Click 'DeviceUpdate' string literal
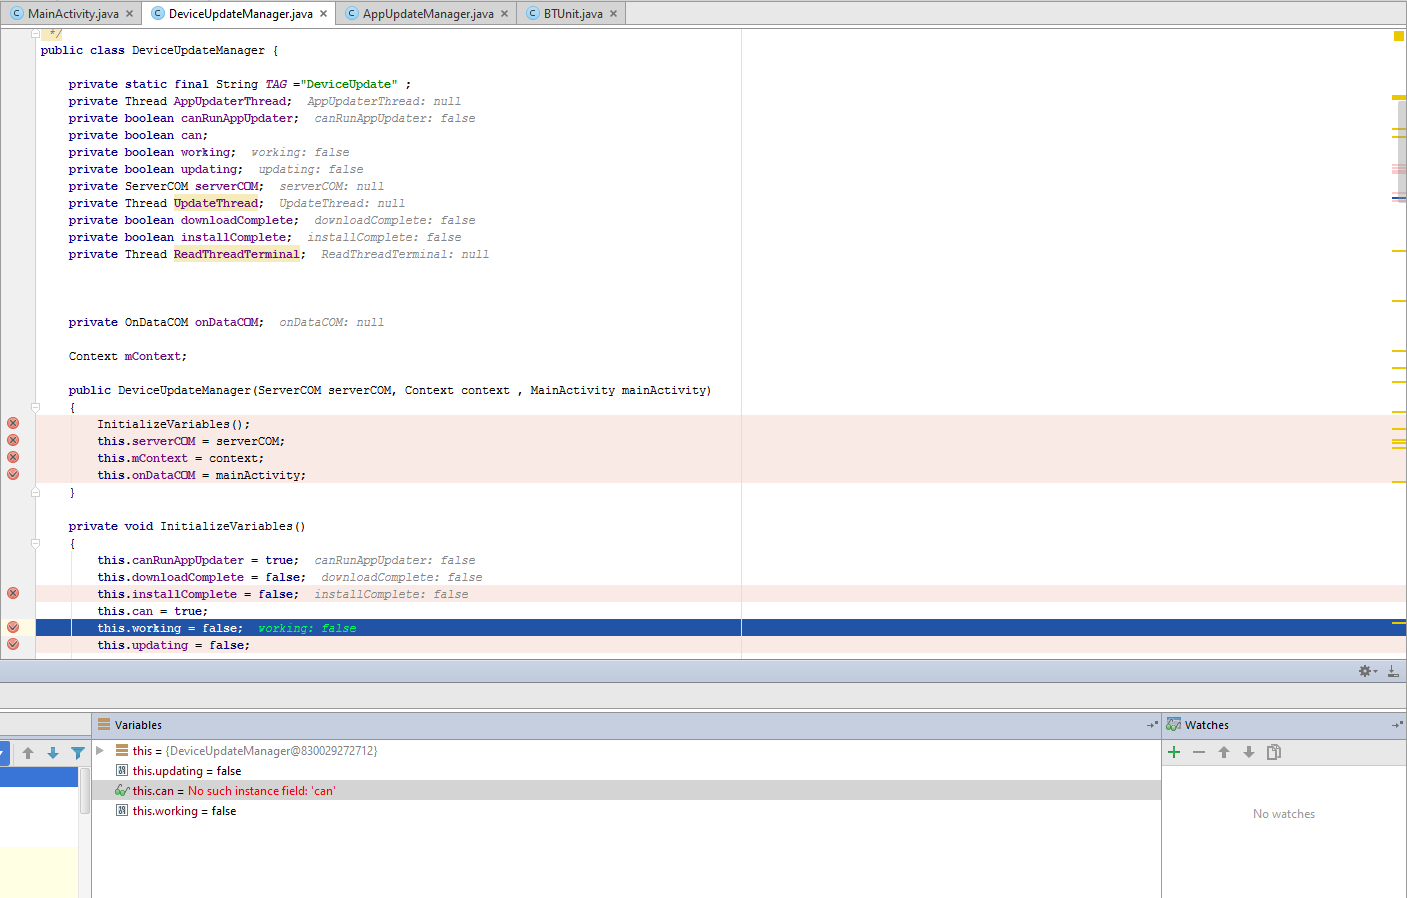1407x898 pixels. click(349, 84)
